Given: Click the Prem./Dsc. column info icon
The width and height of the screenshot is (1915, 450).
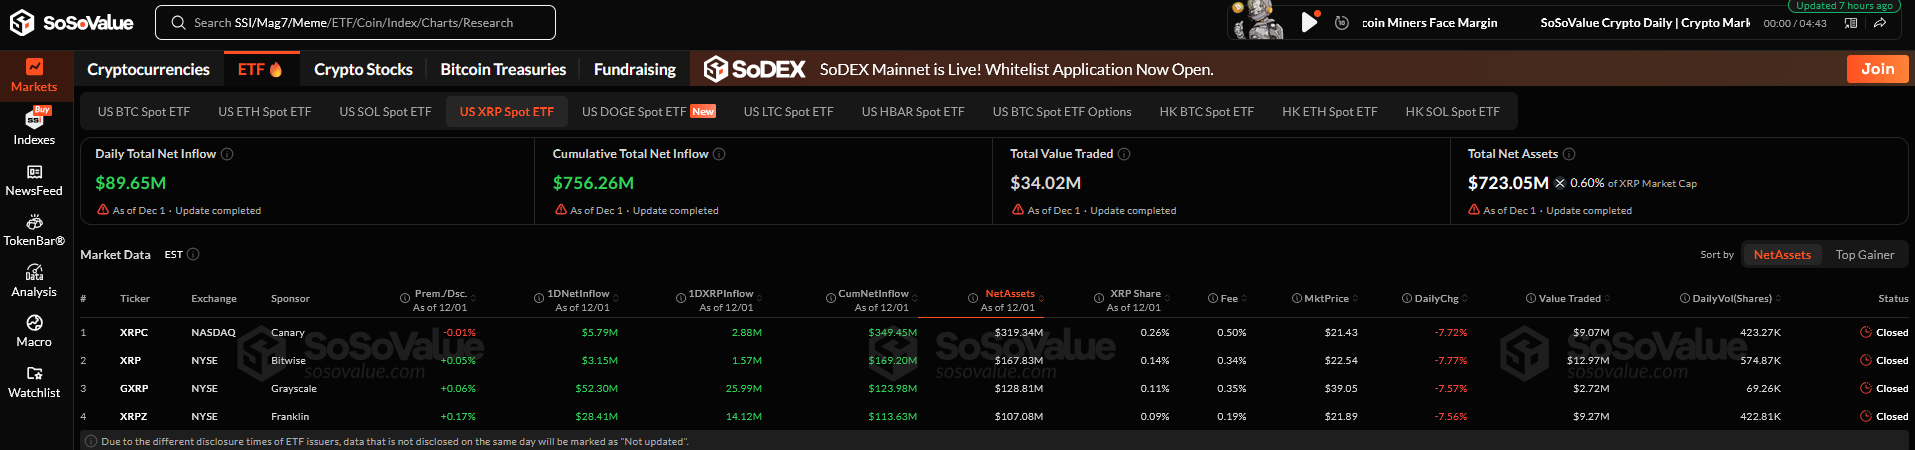Looking at the screenshot, I should 405,298.
